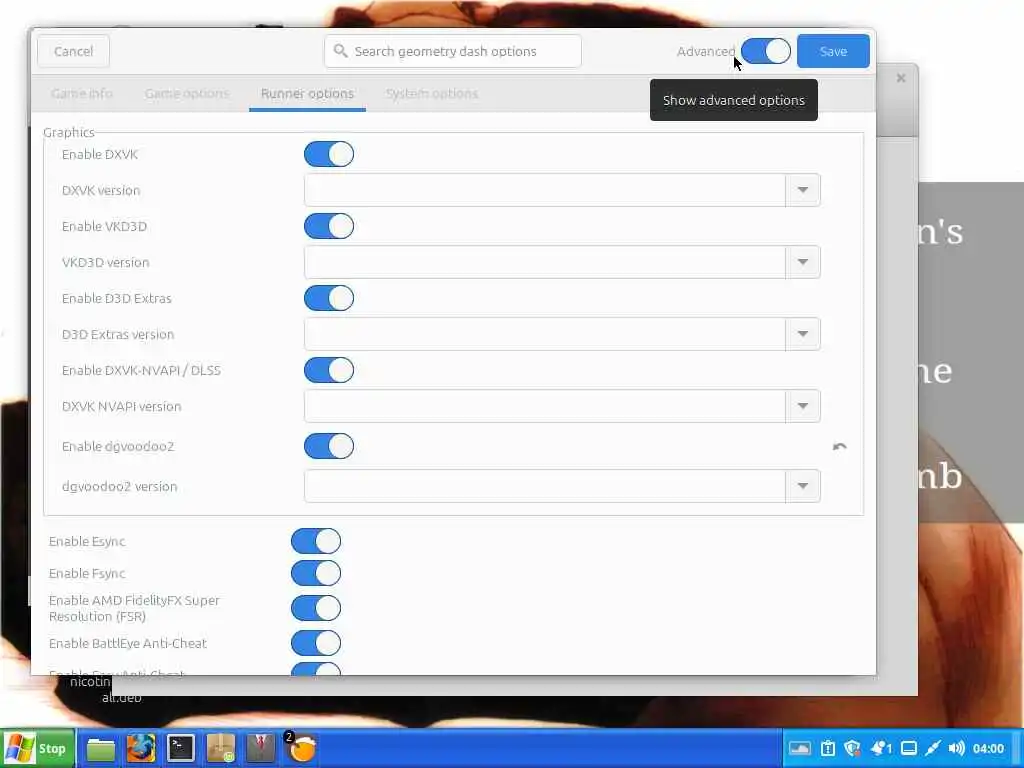Click the Stop start-menu button
1024x768 pixels.
[x=37, y=748]
